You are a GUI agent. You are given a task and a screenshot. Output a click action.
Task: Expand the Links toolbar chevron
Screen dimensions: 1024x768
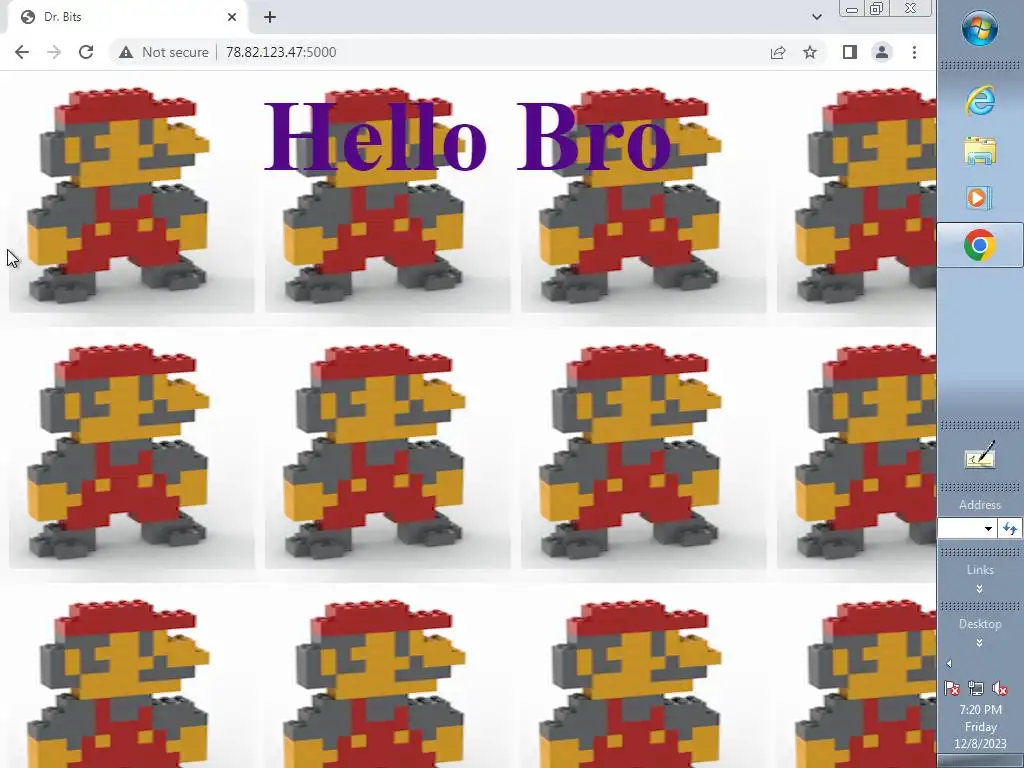980,589
